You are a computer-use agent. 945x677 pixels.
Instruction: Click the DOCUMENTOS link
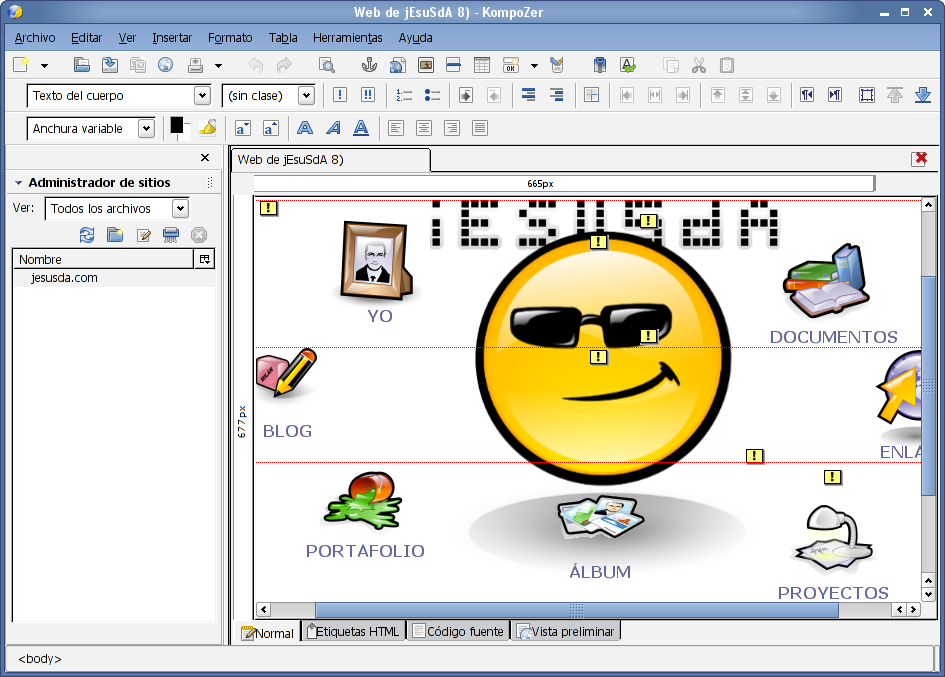tap(834, 337)
